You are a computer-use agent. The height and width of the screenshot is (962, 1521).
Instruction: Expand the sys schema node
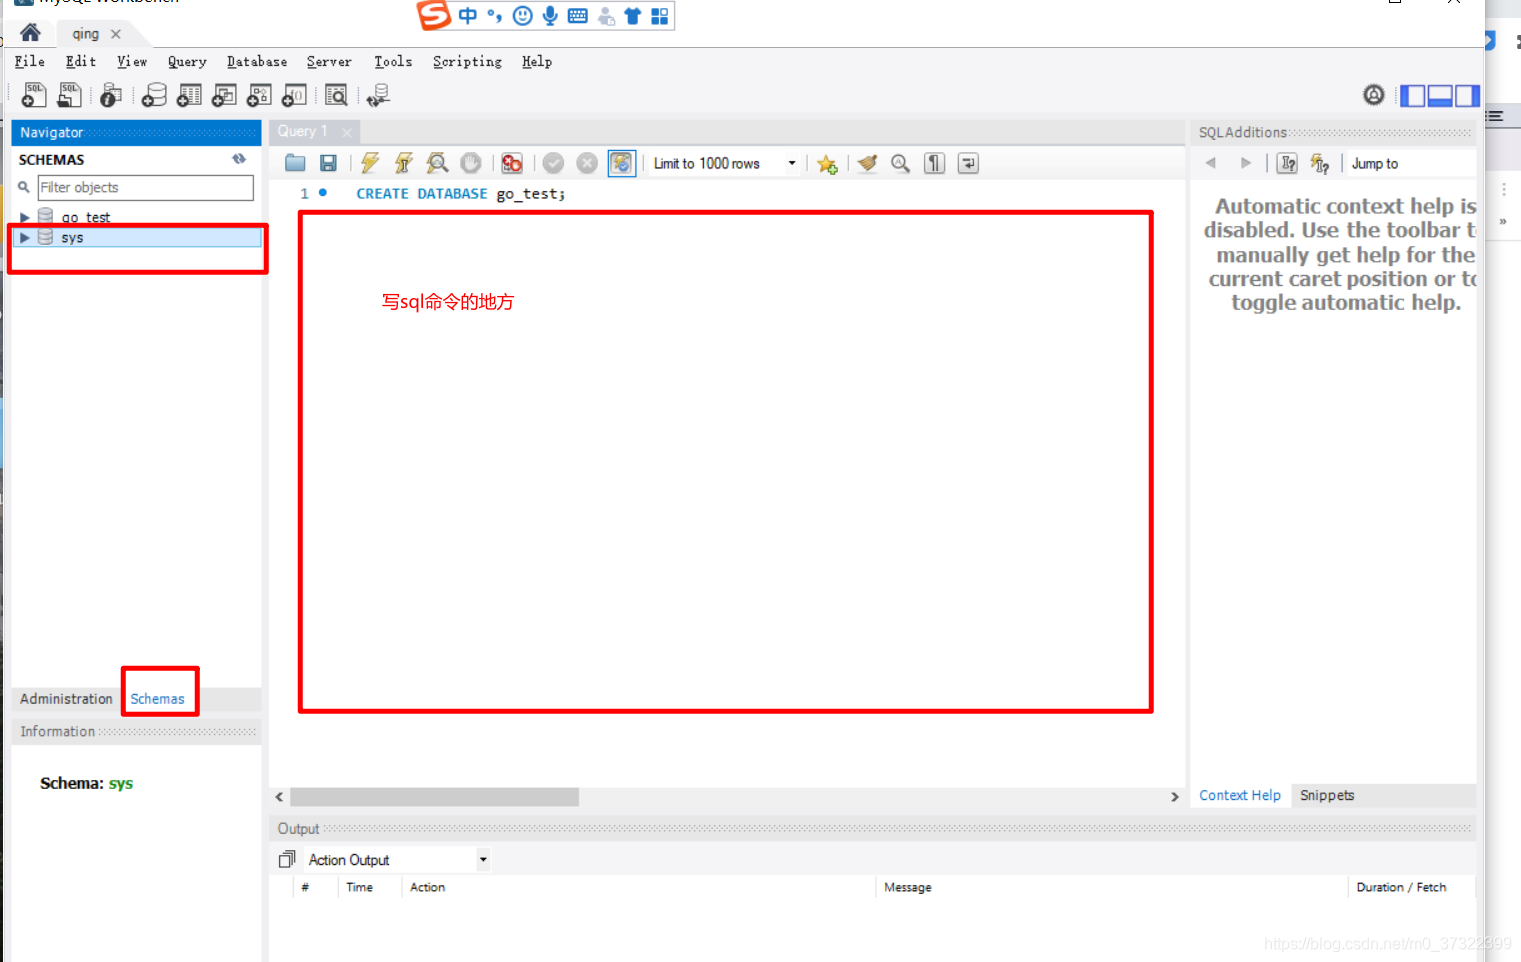(25, 238)
